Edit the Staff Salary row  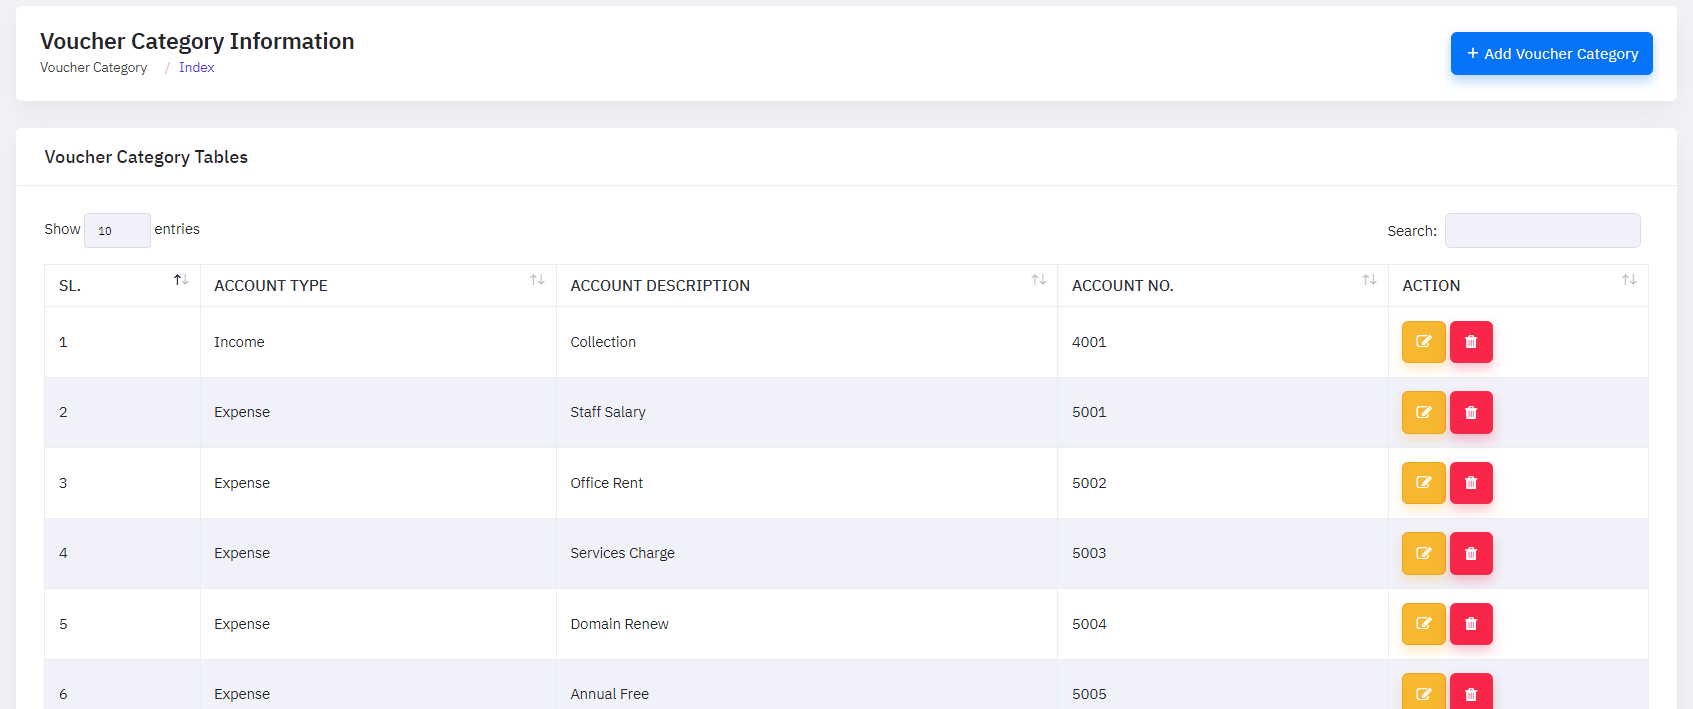point(1423,412)
